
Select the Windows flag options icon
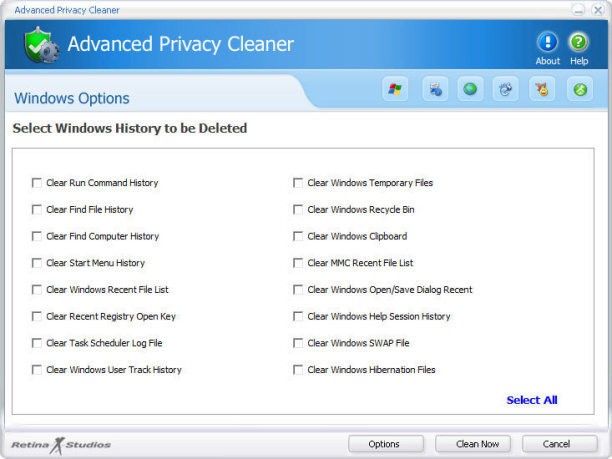[395, 89]
